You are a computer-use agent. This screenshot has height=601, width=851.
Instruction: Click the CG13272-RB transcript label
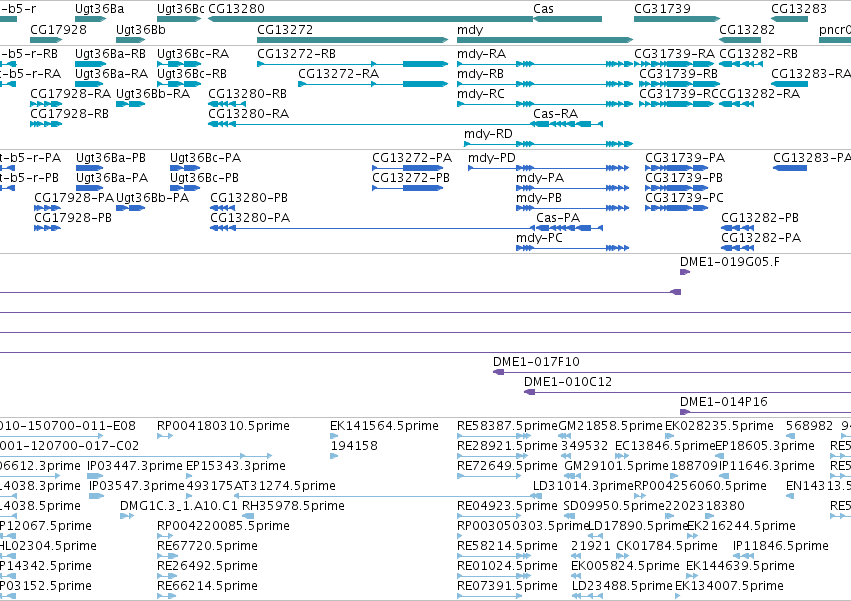pos(296,54)
